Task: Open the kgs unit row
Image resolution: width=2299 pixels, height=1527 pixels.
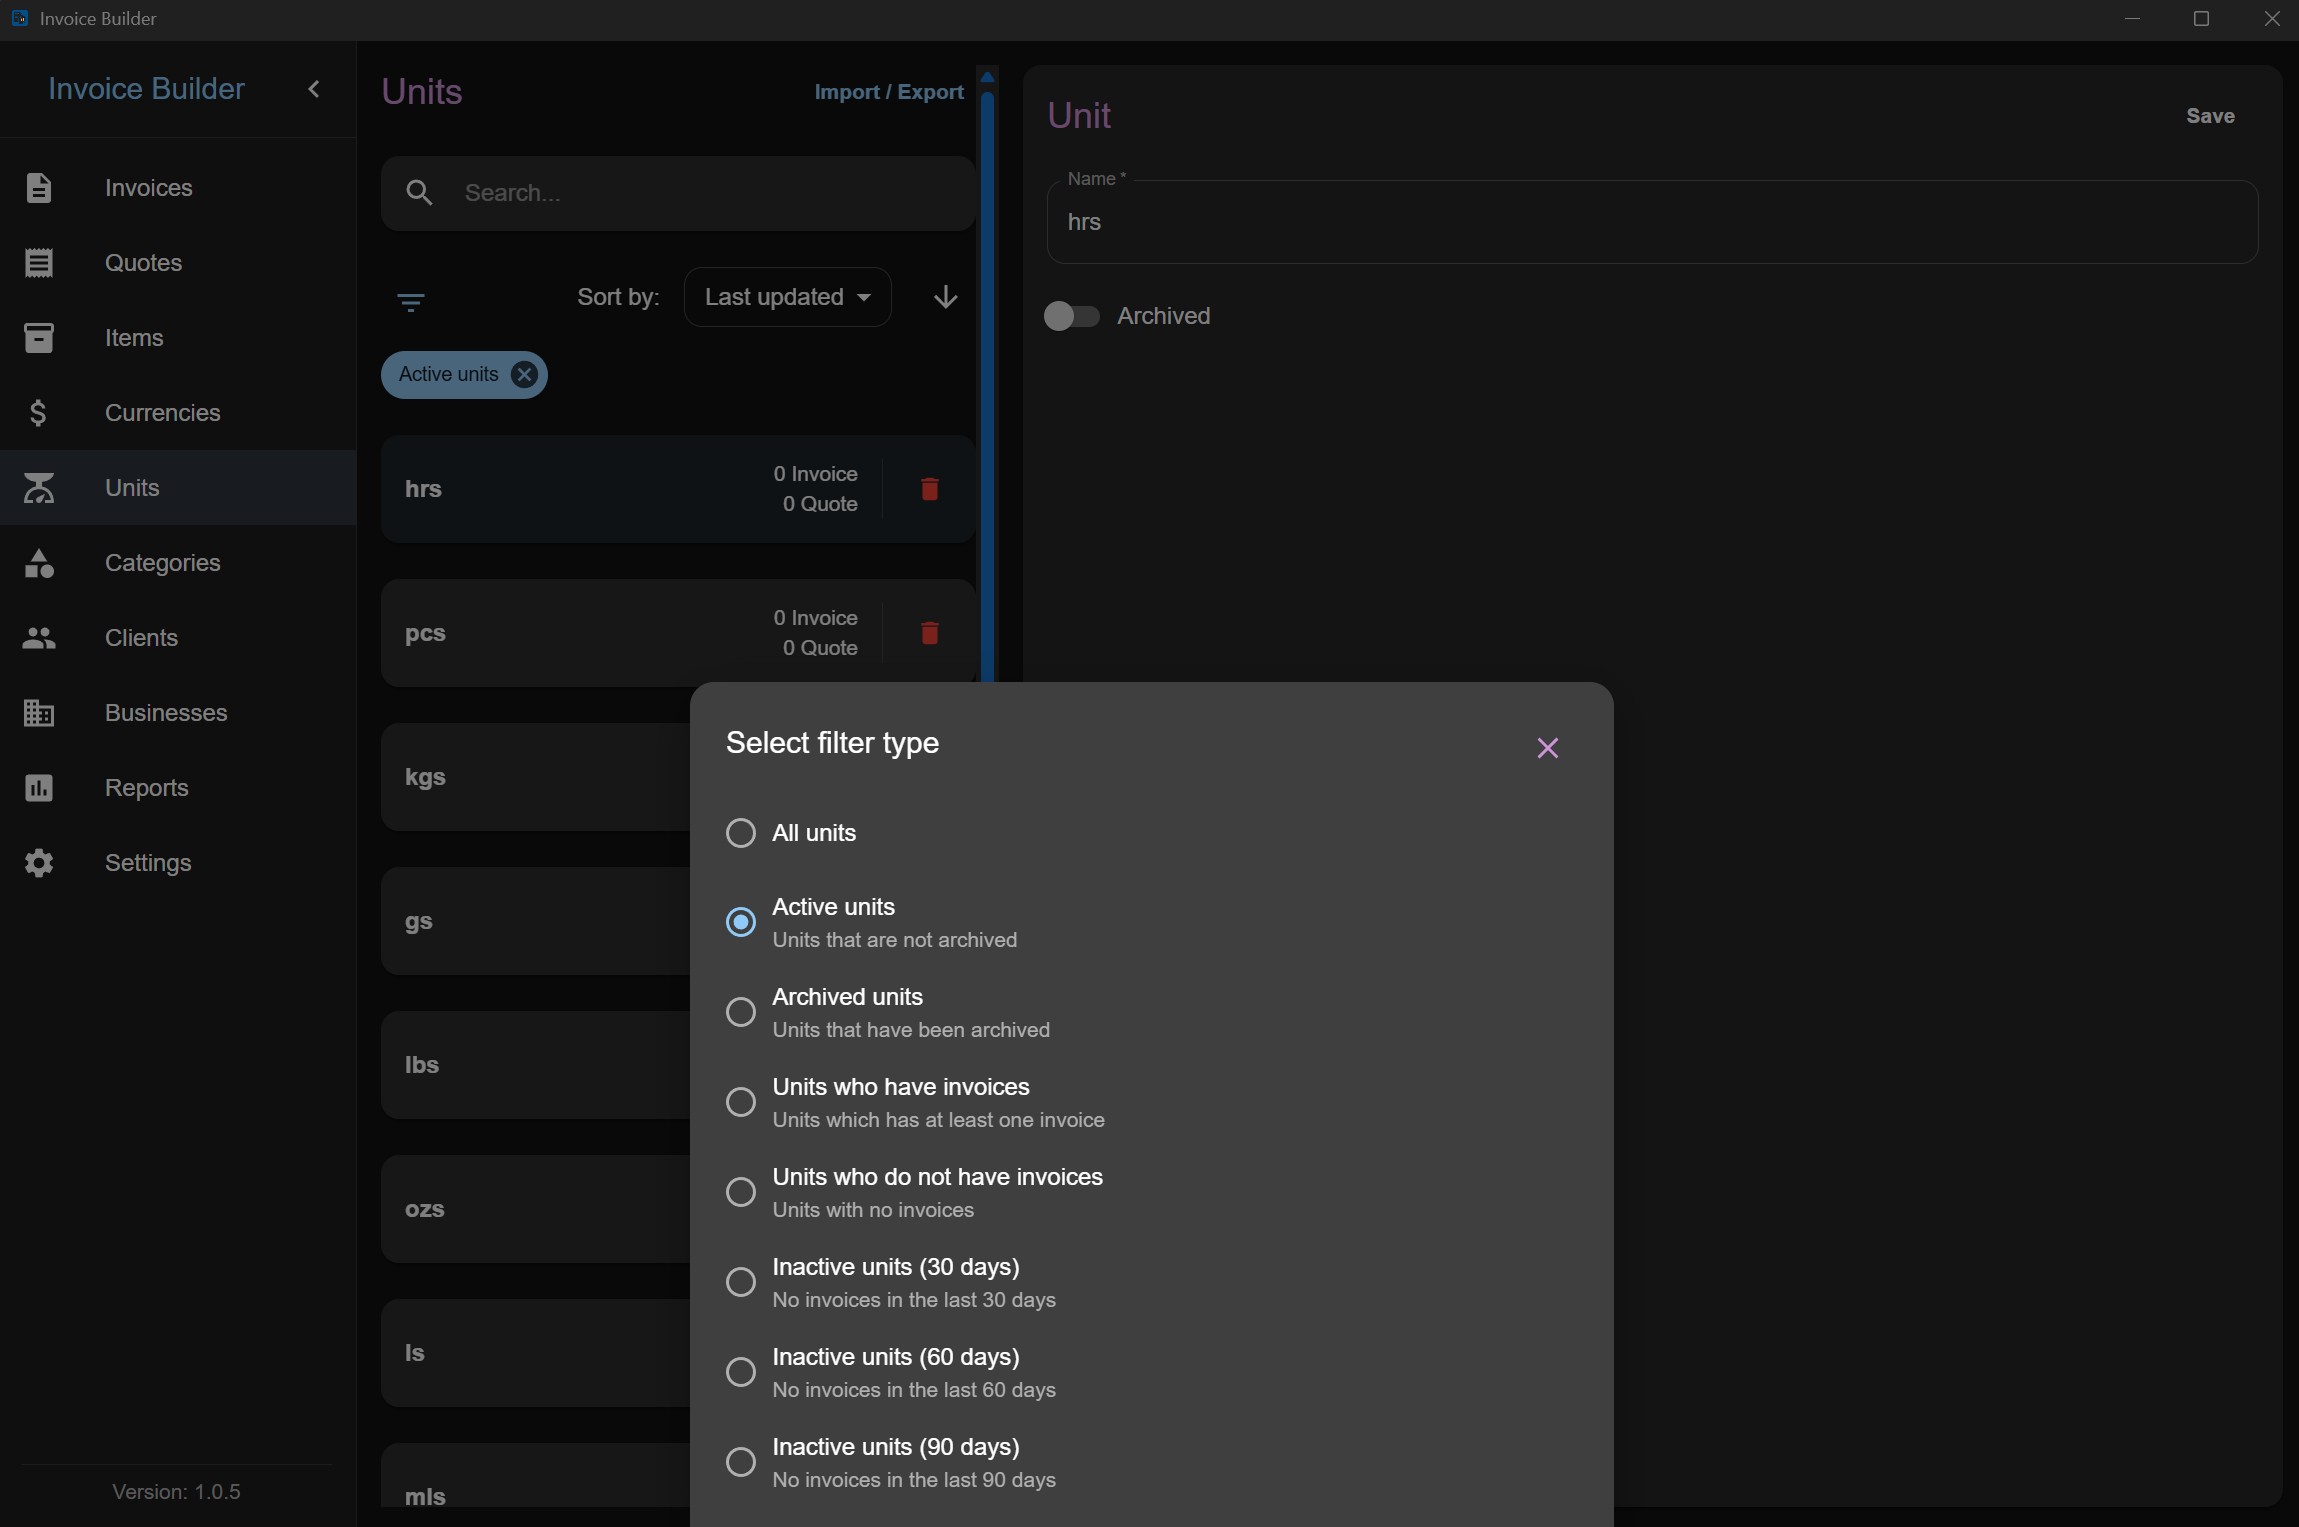Action: [x=535, y=777]
